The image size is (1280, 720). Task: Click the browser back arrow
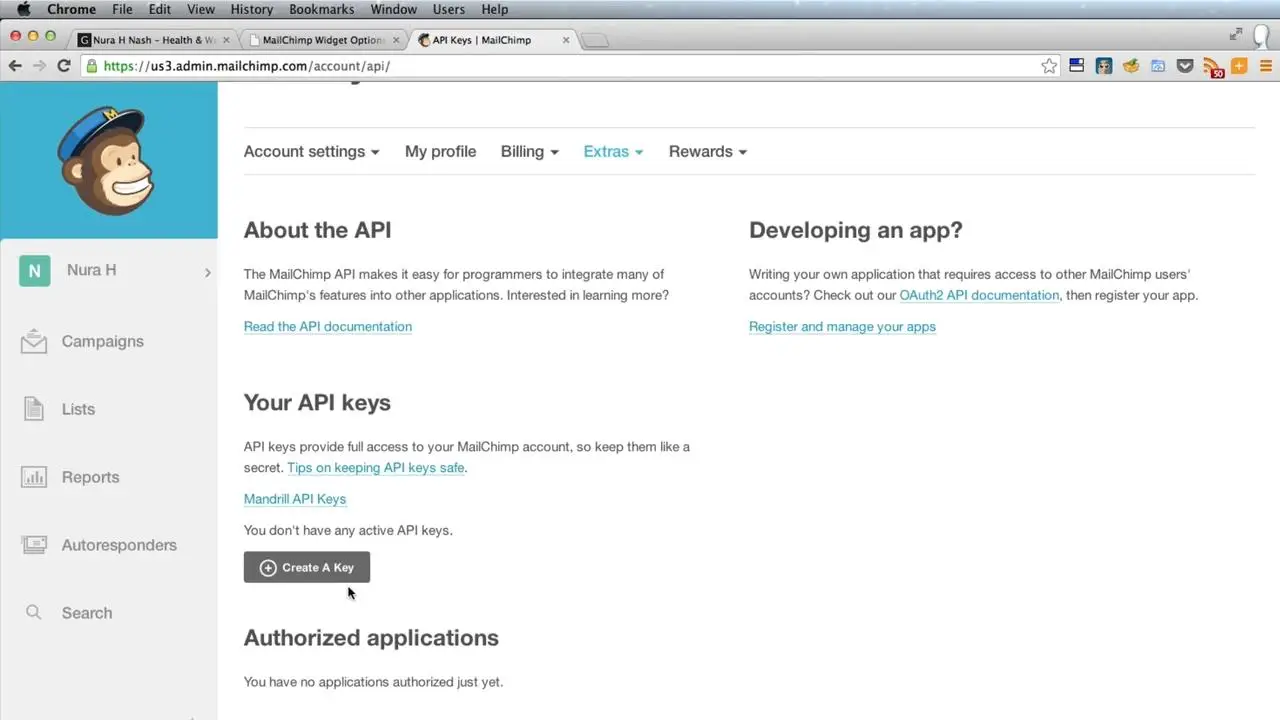(15, 66)
